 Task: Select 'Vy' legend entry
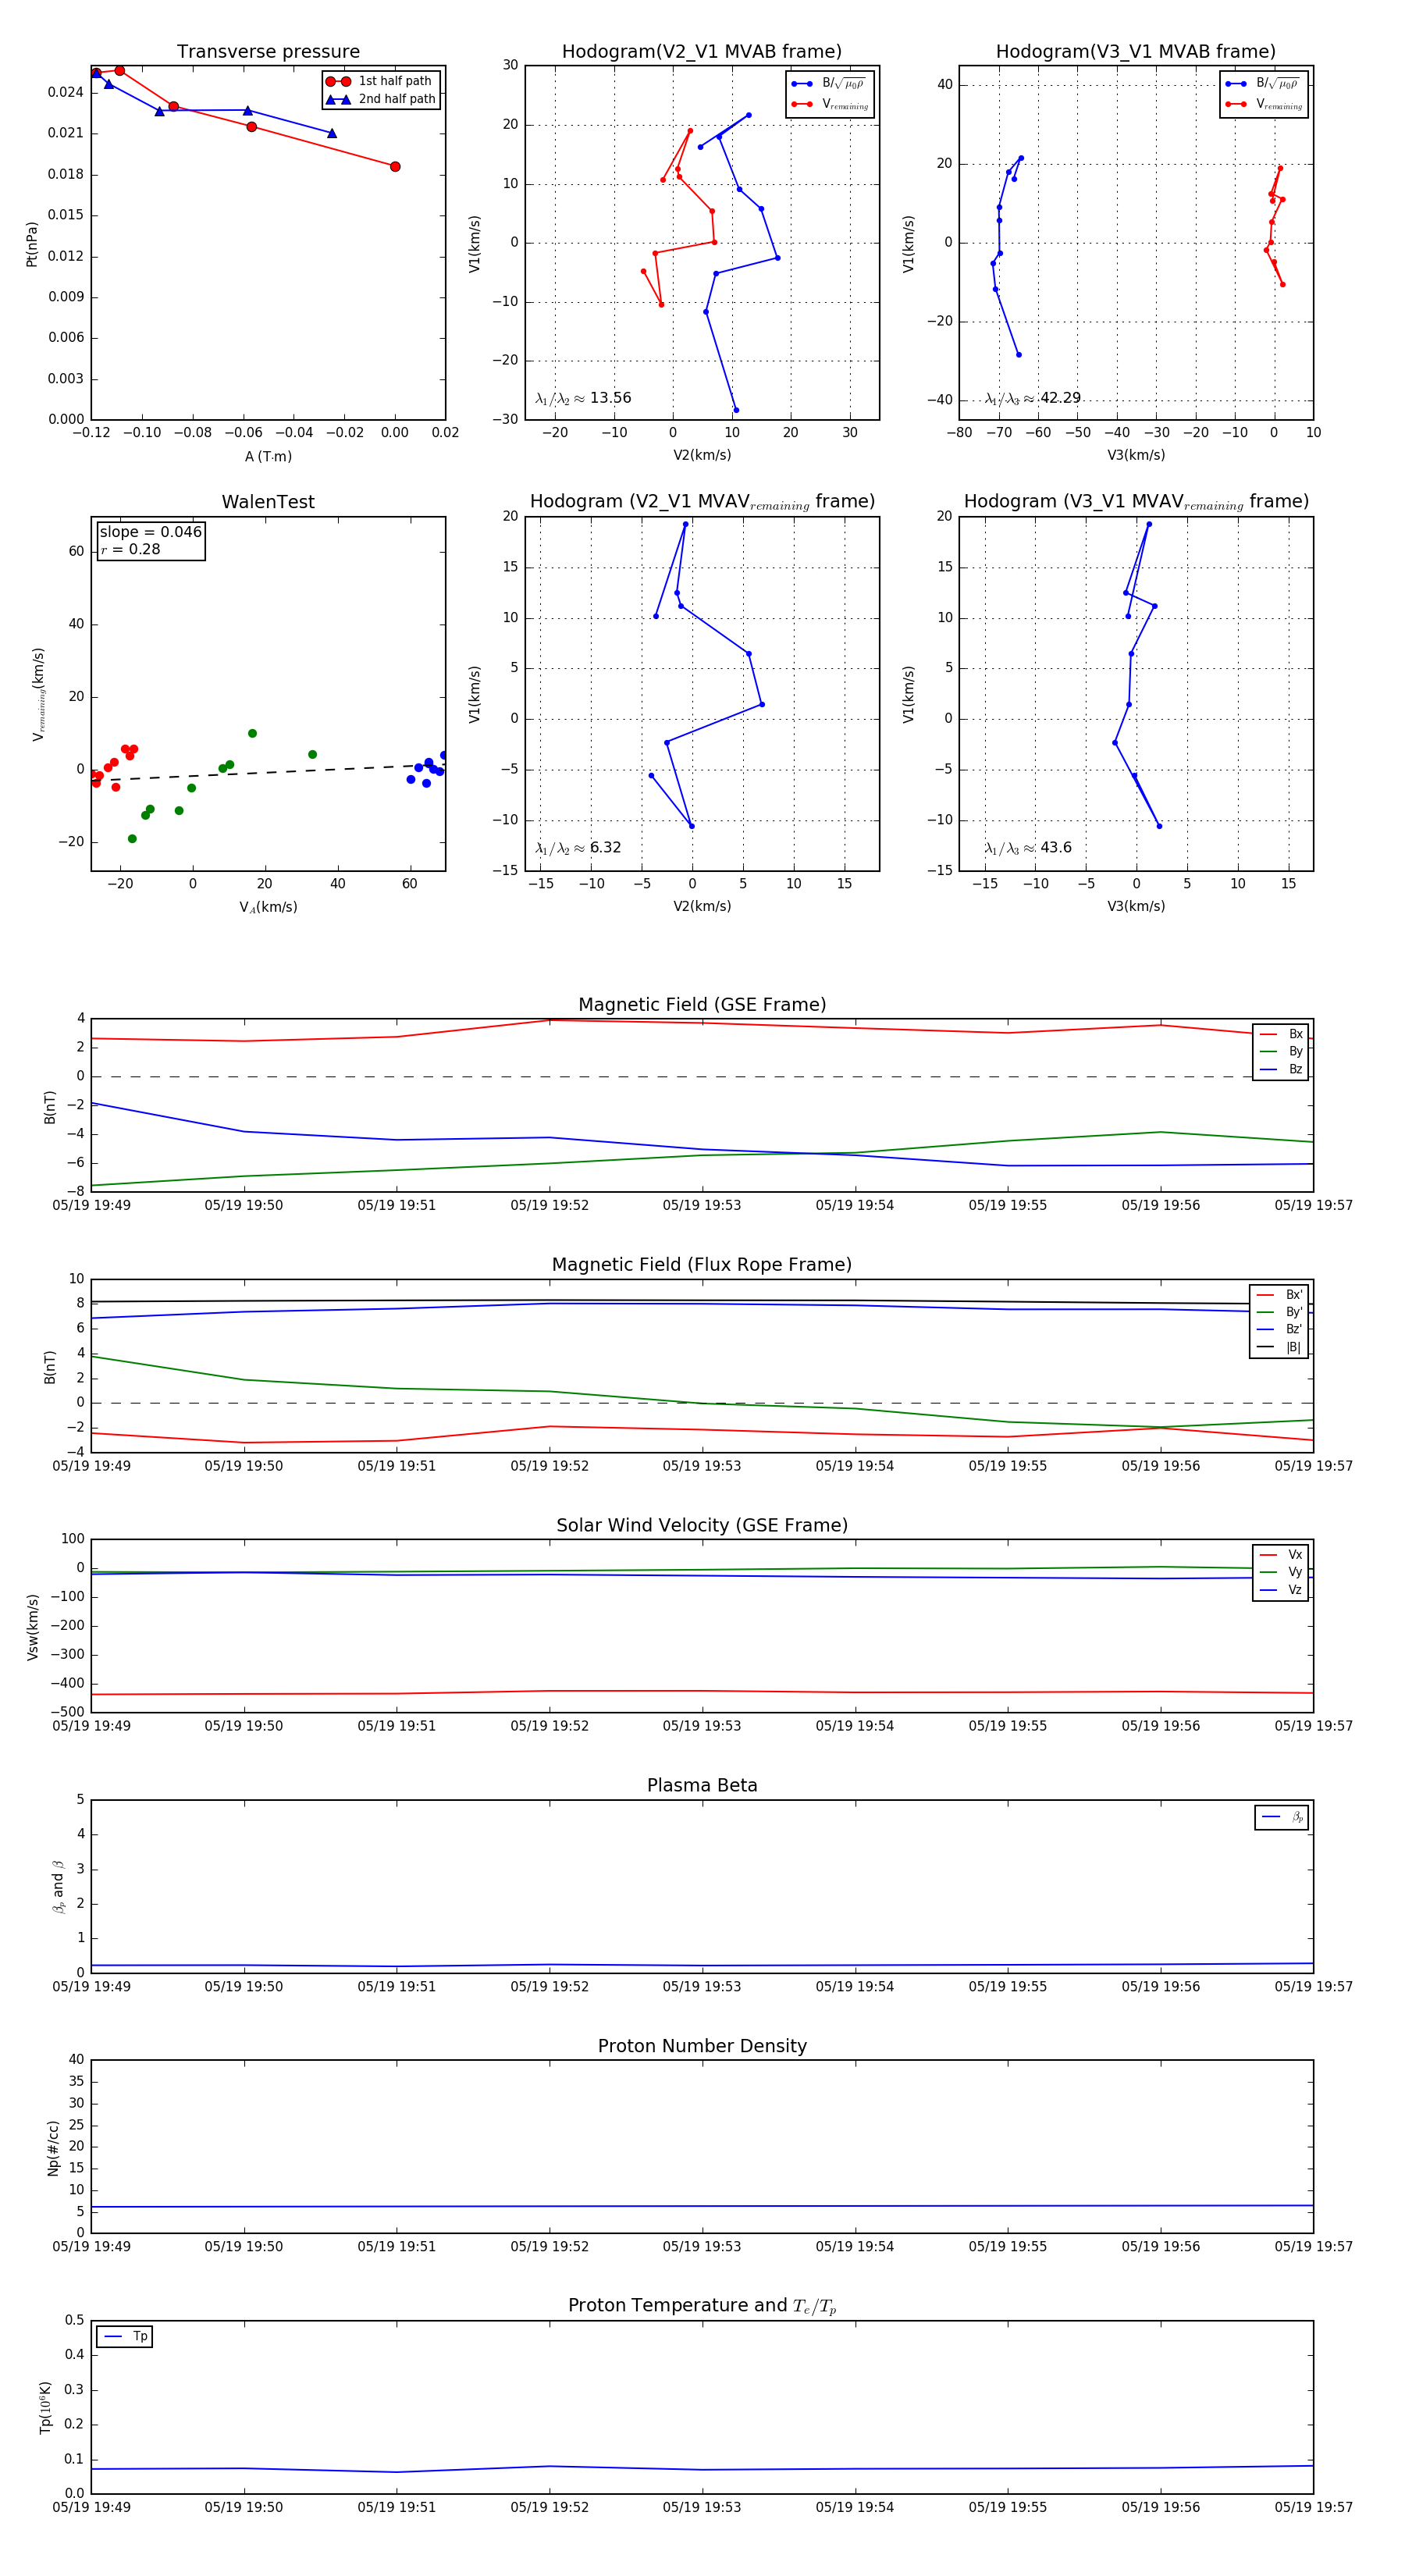(x=1281, y=1572)
